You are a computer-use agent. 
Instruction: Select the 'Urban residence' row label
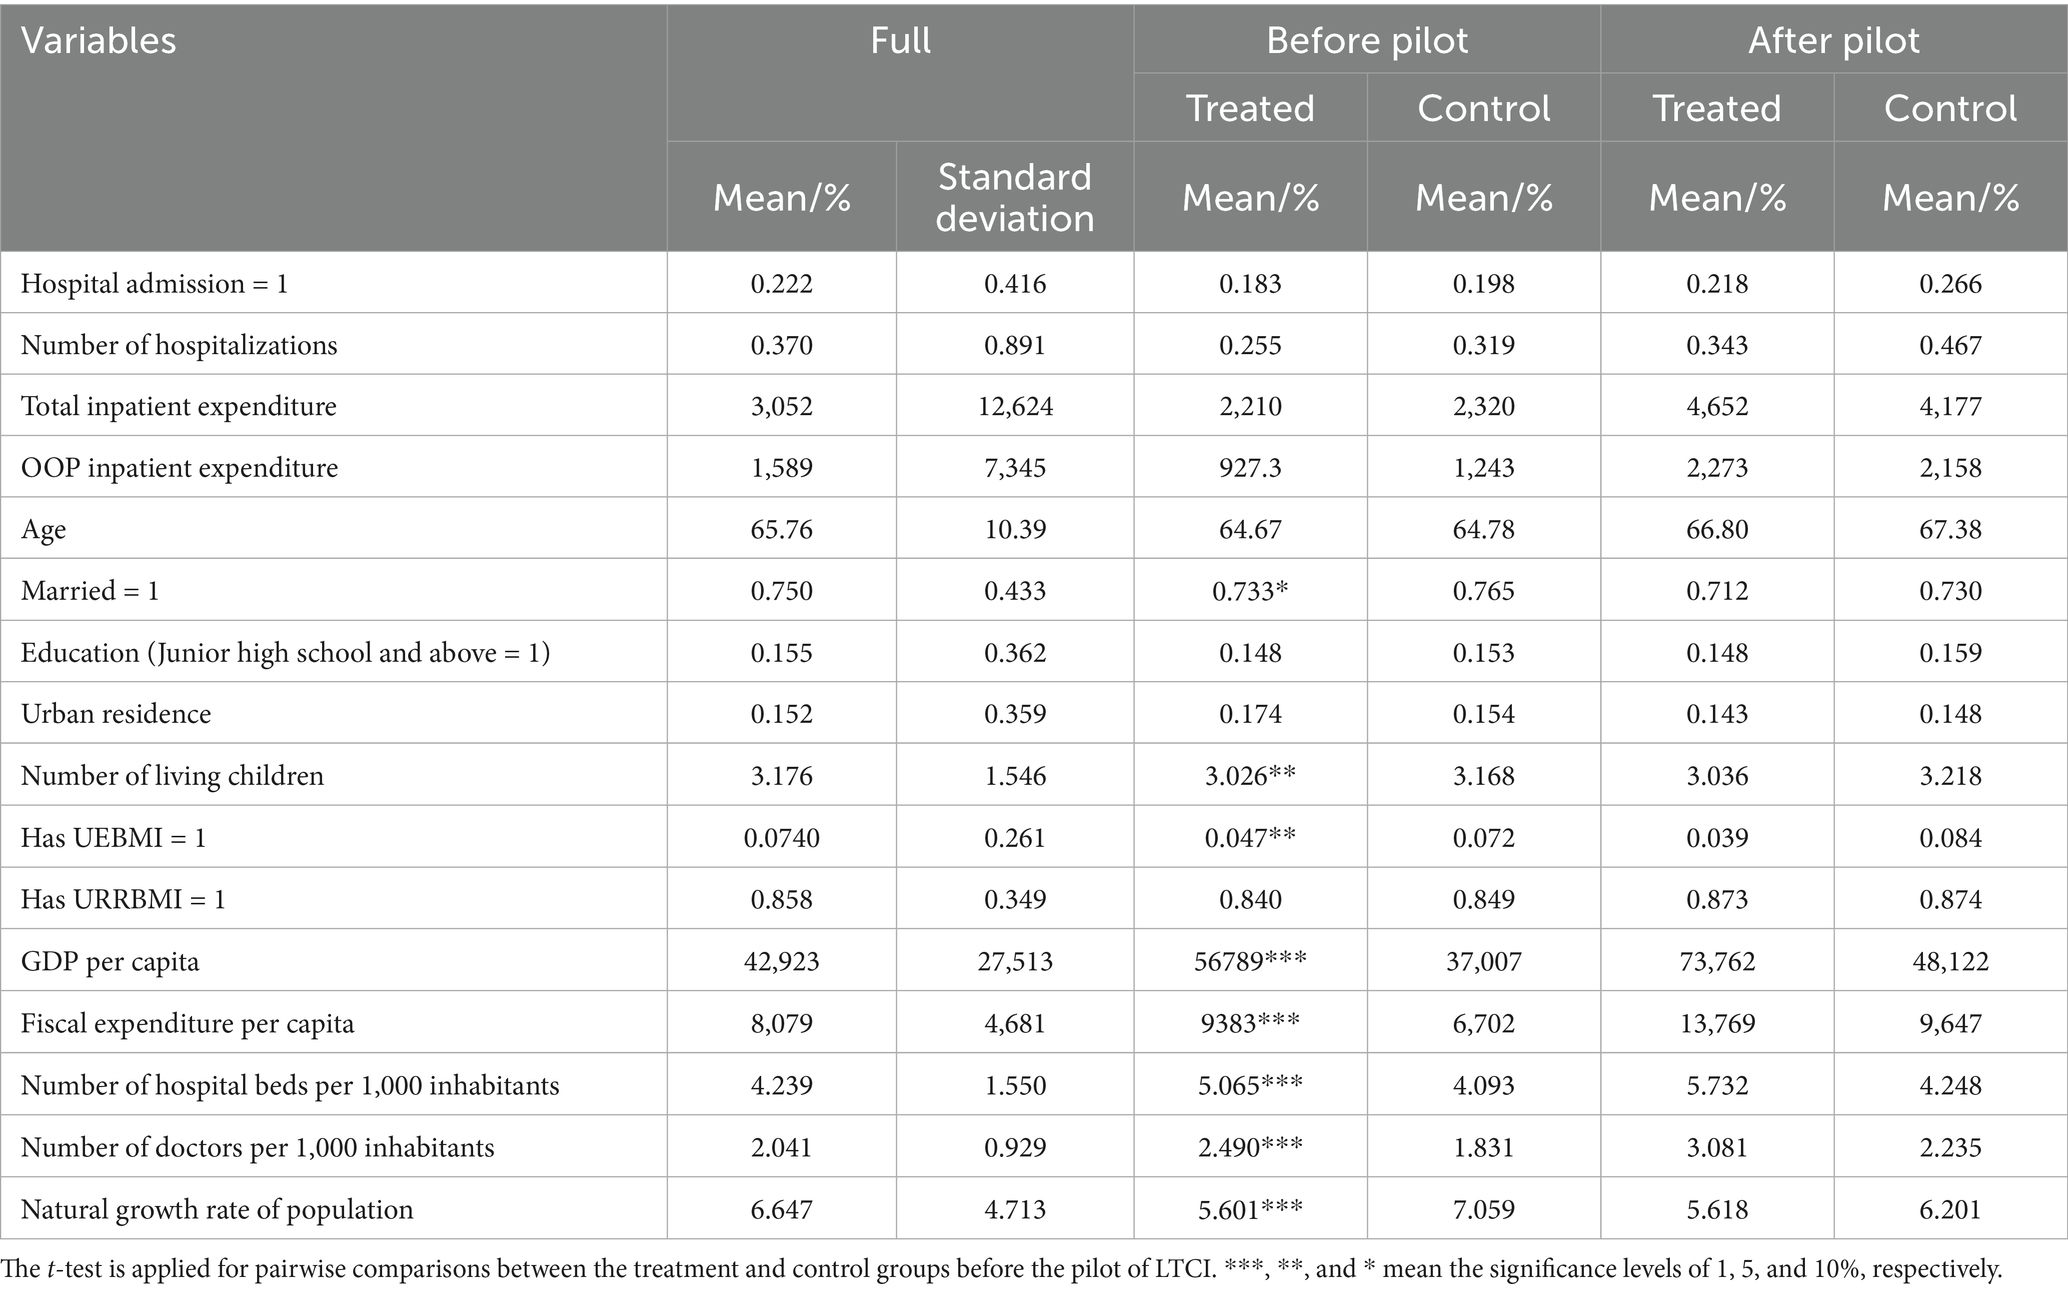[x=116, y=714]
